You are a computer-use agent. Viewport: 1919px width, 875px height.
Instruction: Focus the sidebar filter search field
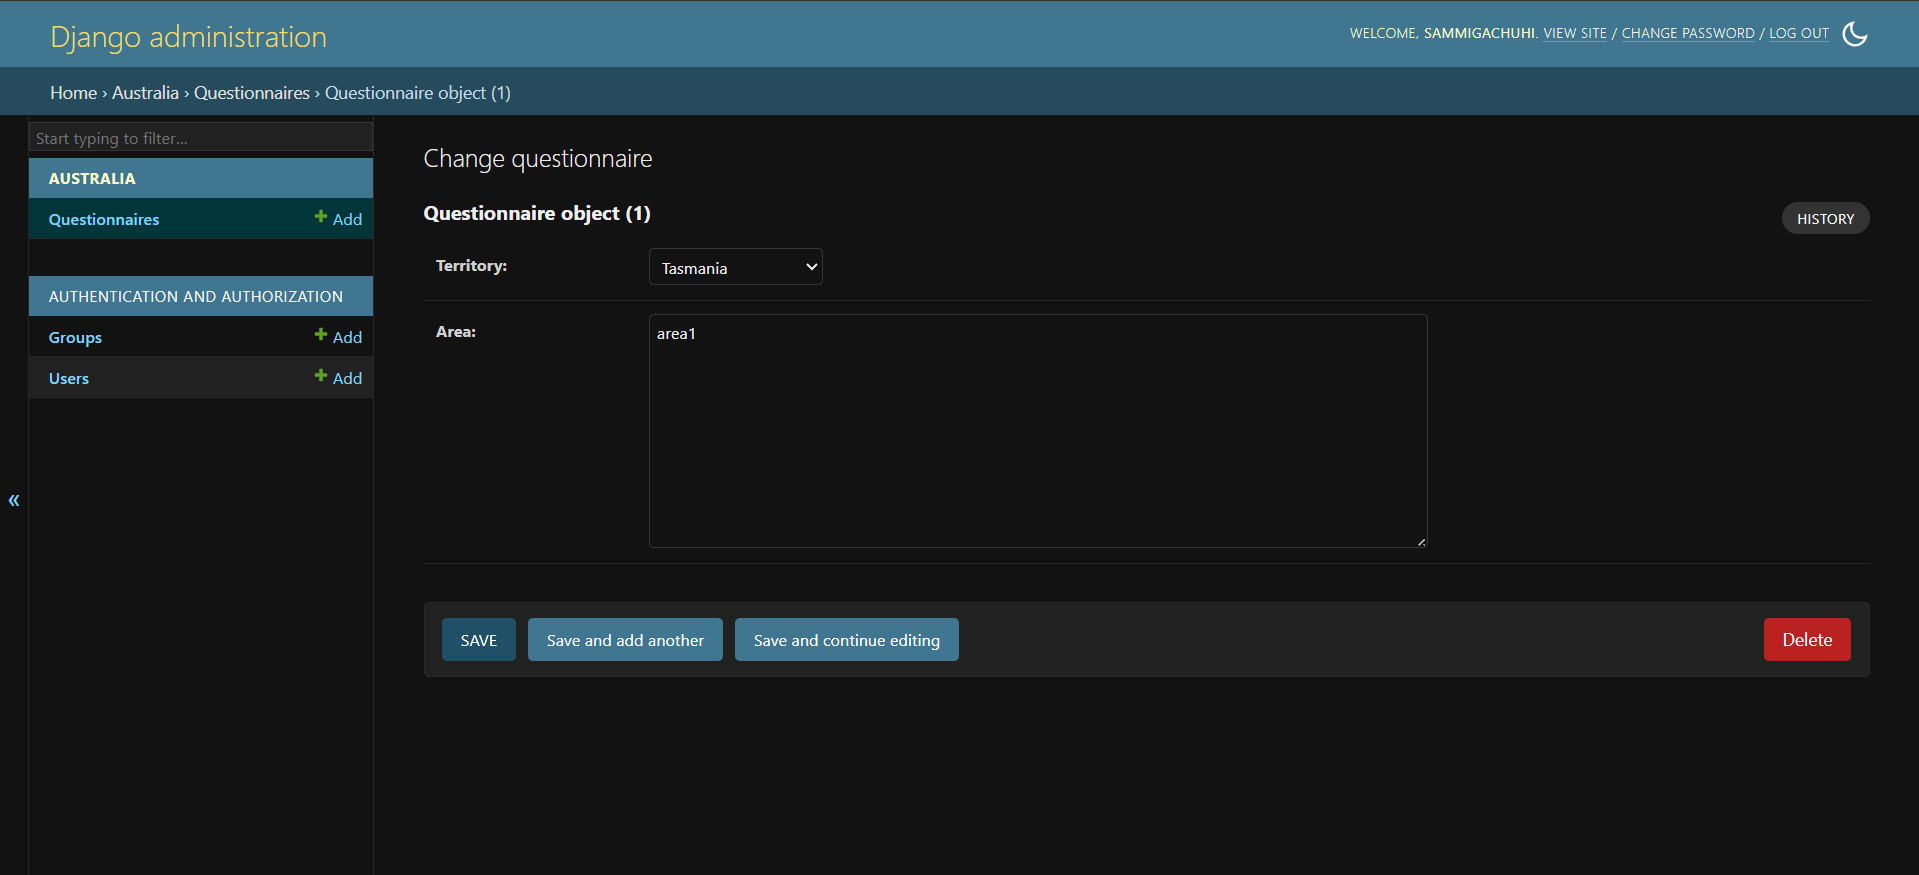click(201, 138)
